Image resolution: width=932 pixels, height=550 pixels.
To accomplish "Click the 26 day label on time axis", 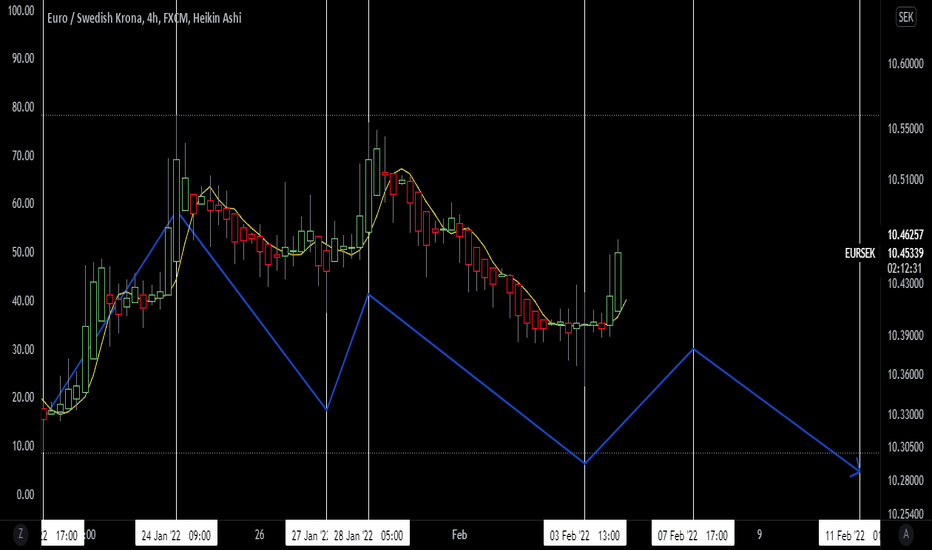I will pos(259,535).
